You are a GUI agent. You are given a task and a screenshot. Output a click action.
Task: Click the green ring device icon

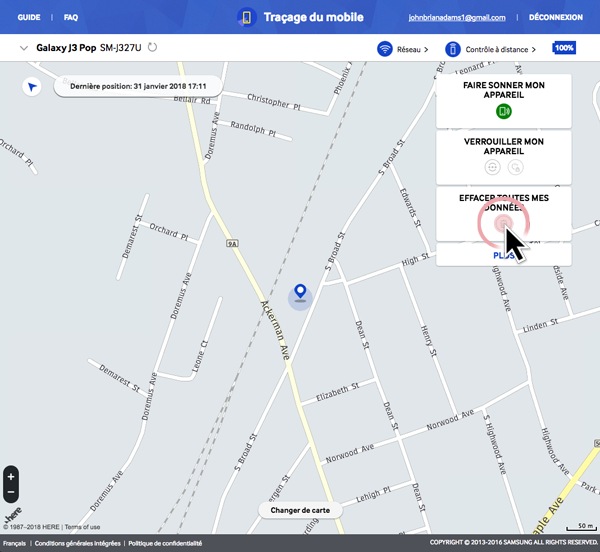(x=504, y=111)
